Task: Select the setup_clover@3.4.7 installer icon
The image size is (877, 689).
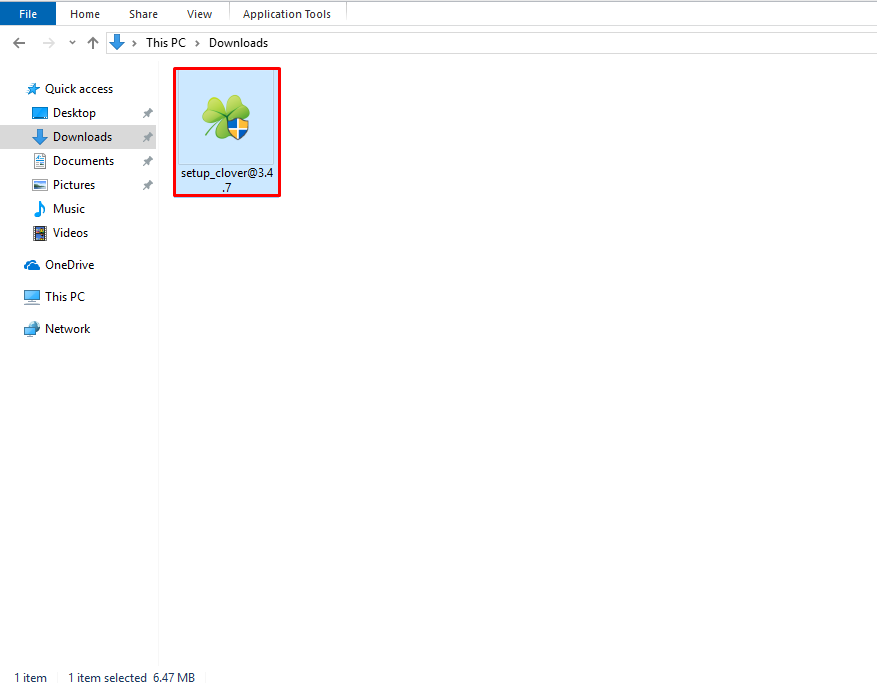Action: [227, 117]
